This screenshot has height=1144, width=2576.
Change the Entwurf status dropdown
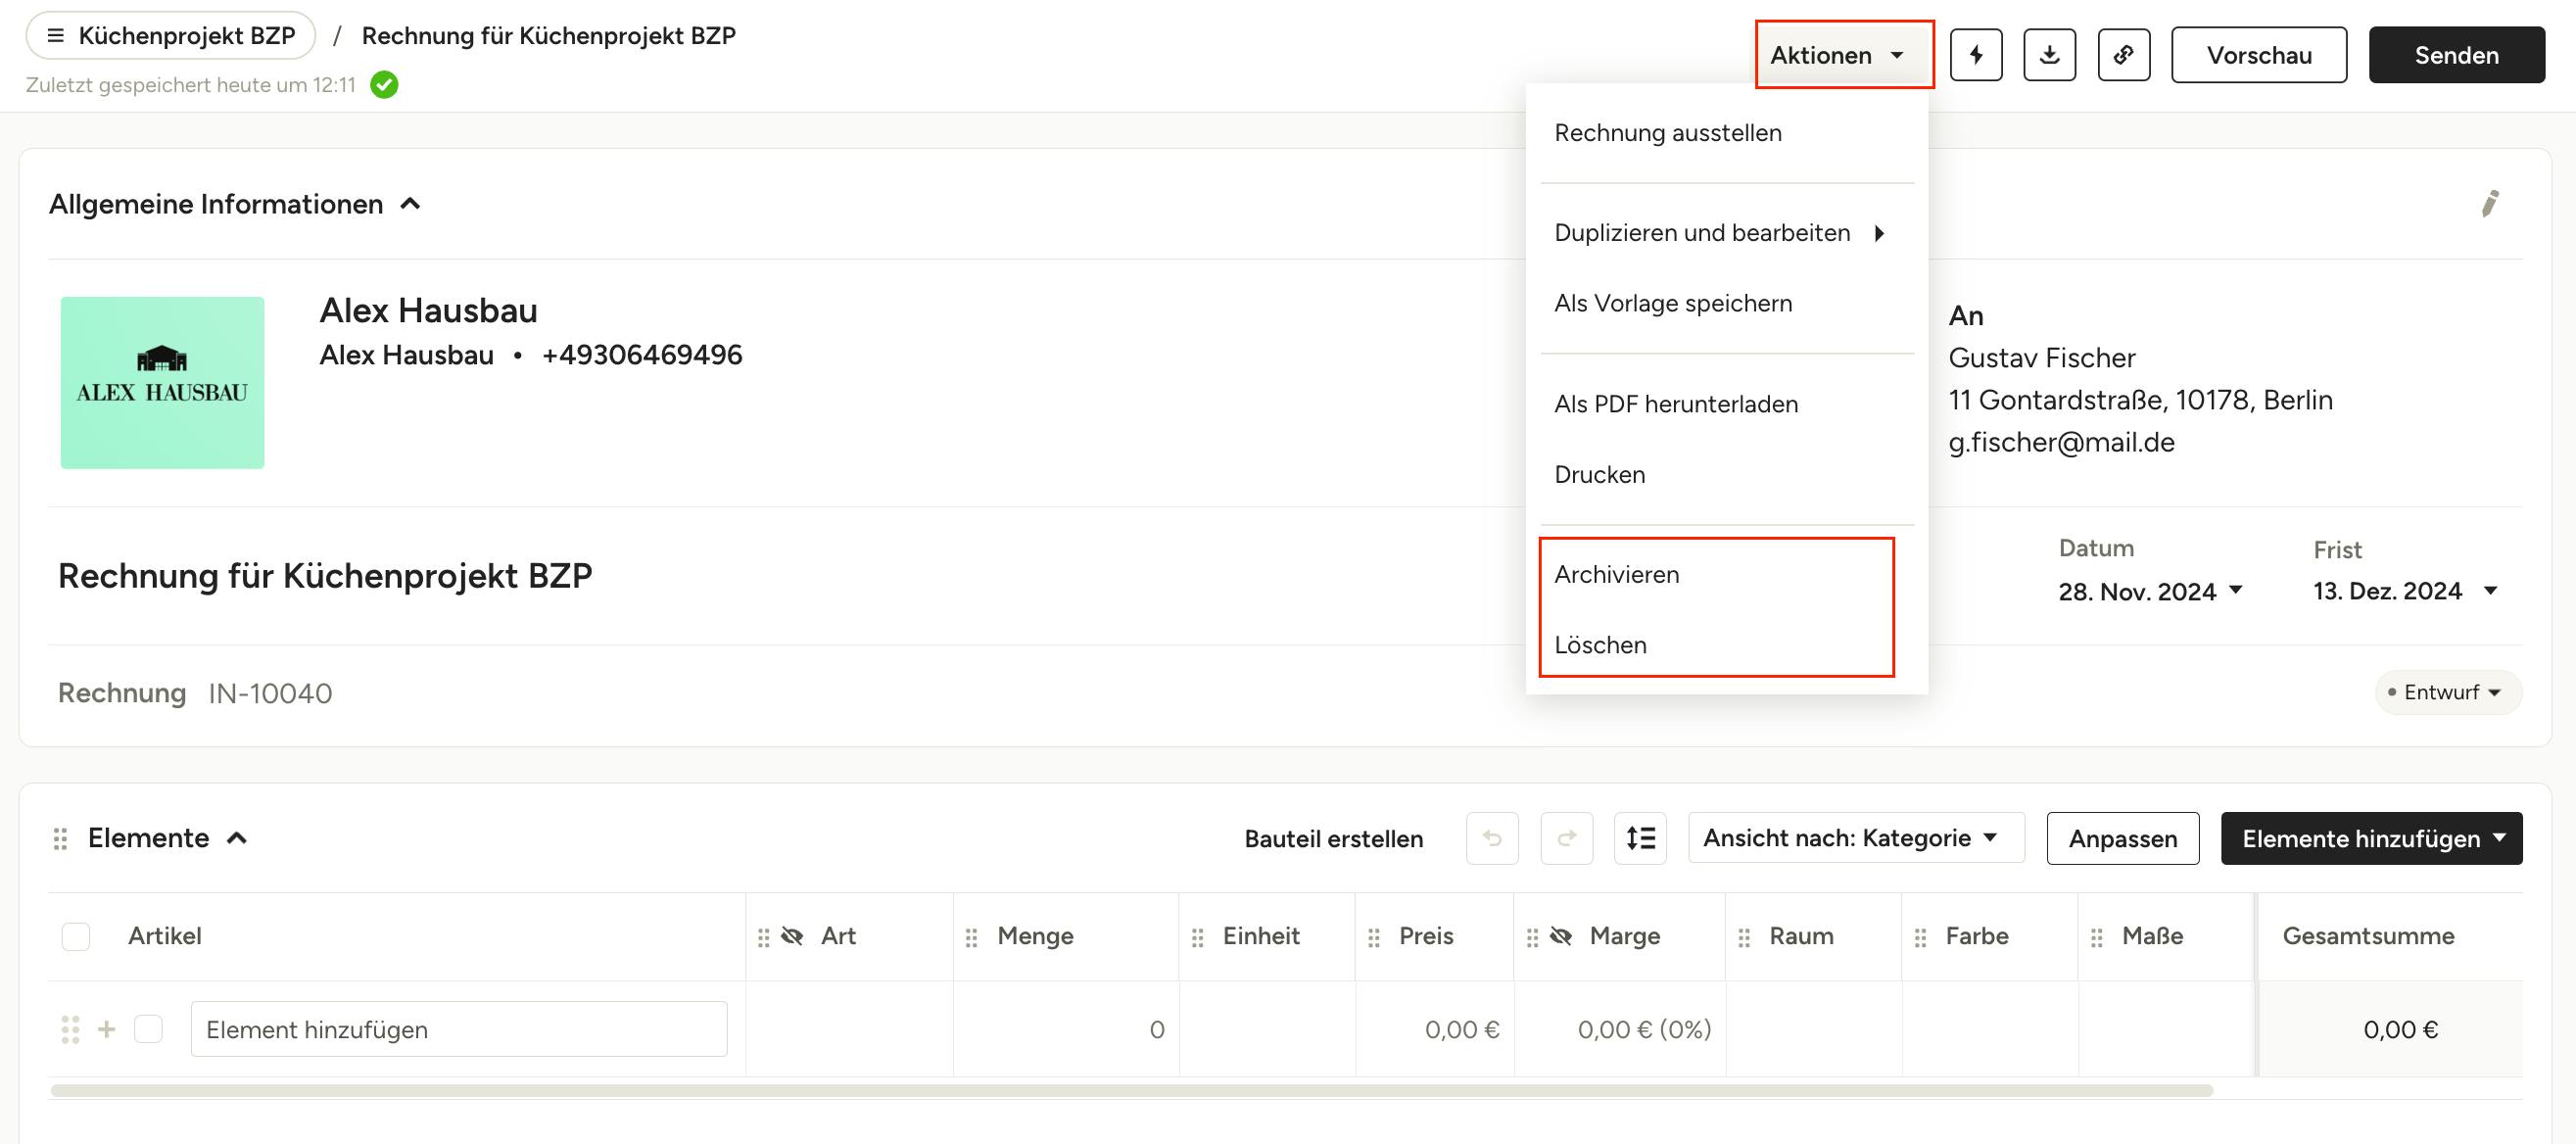[2447, 692]
